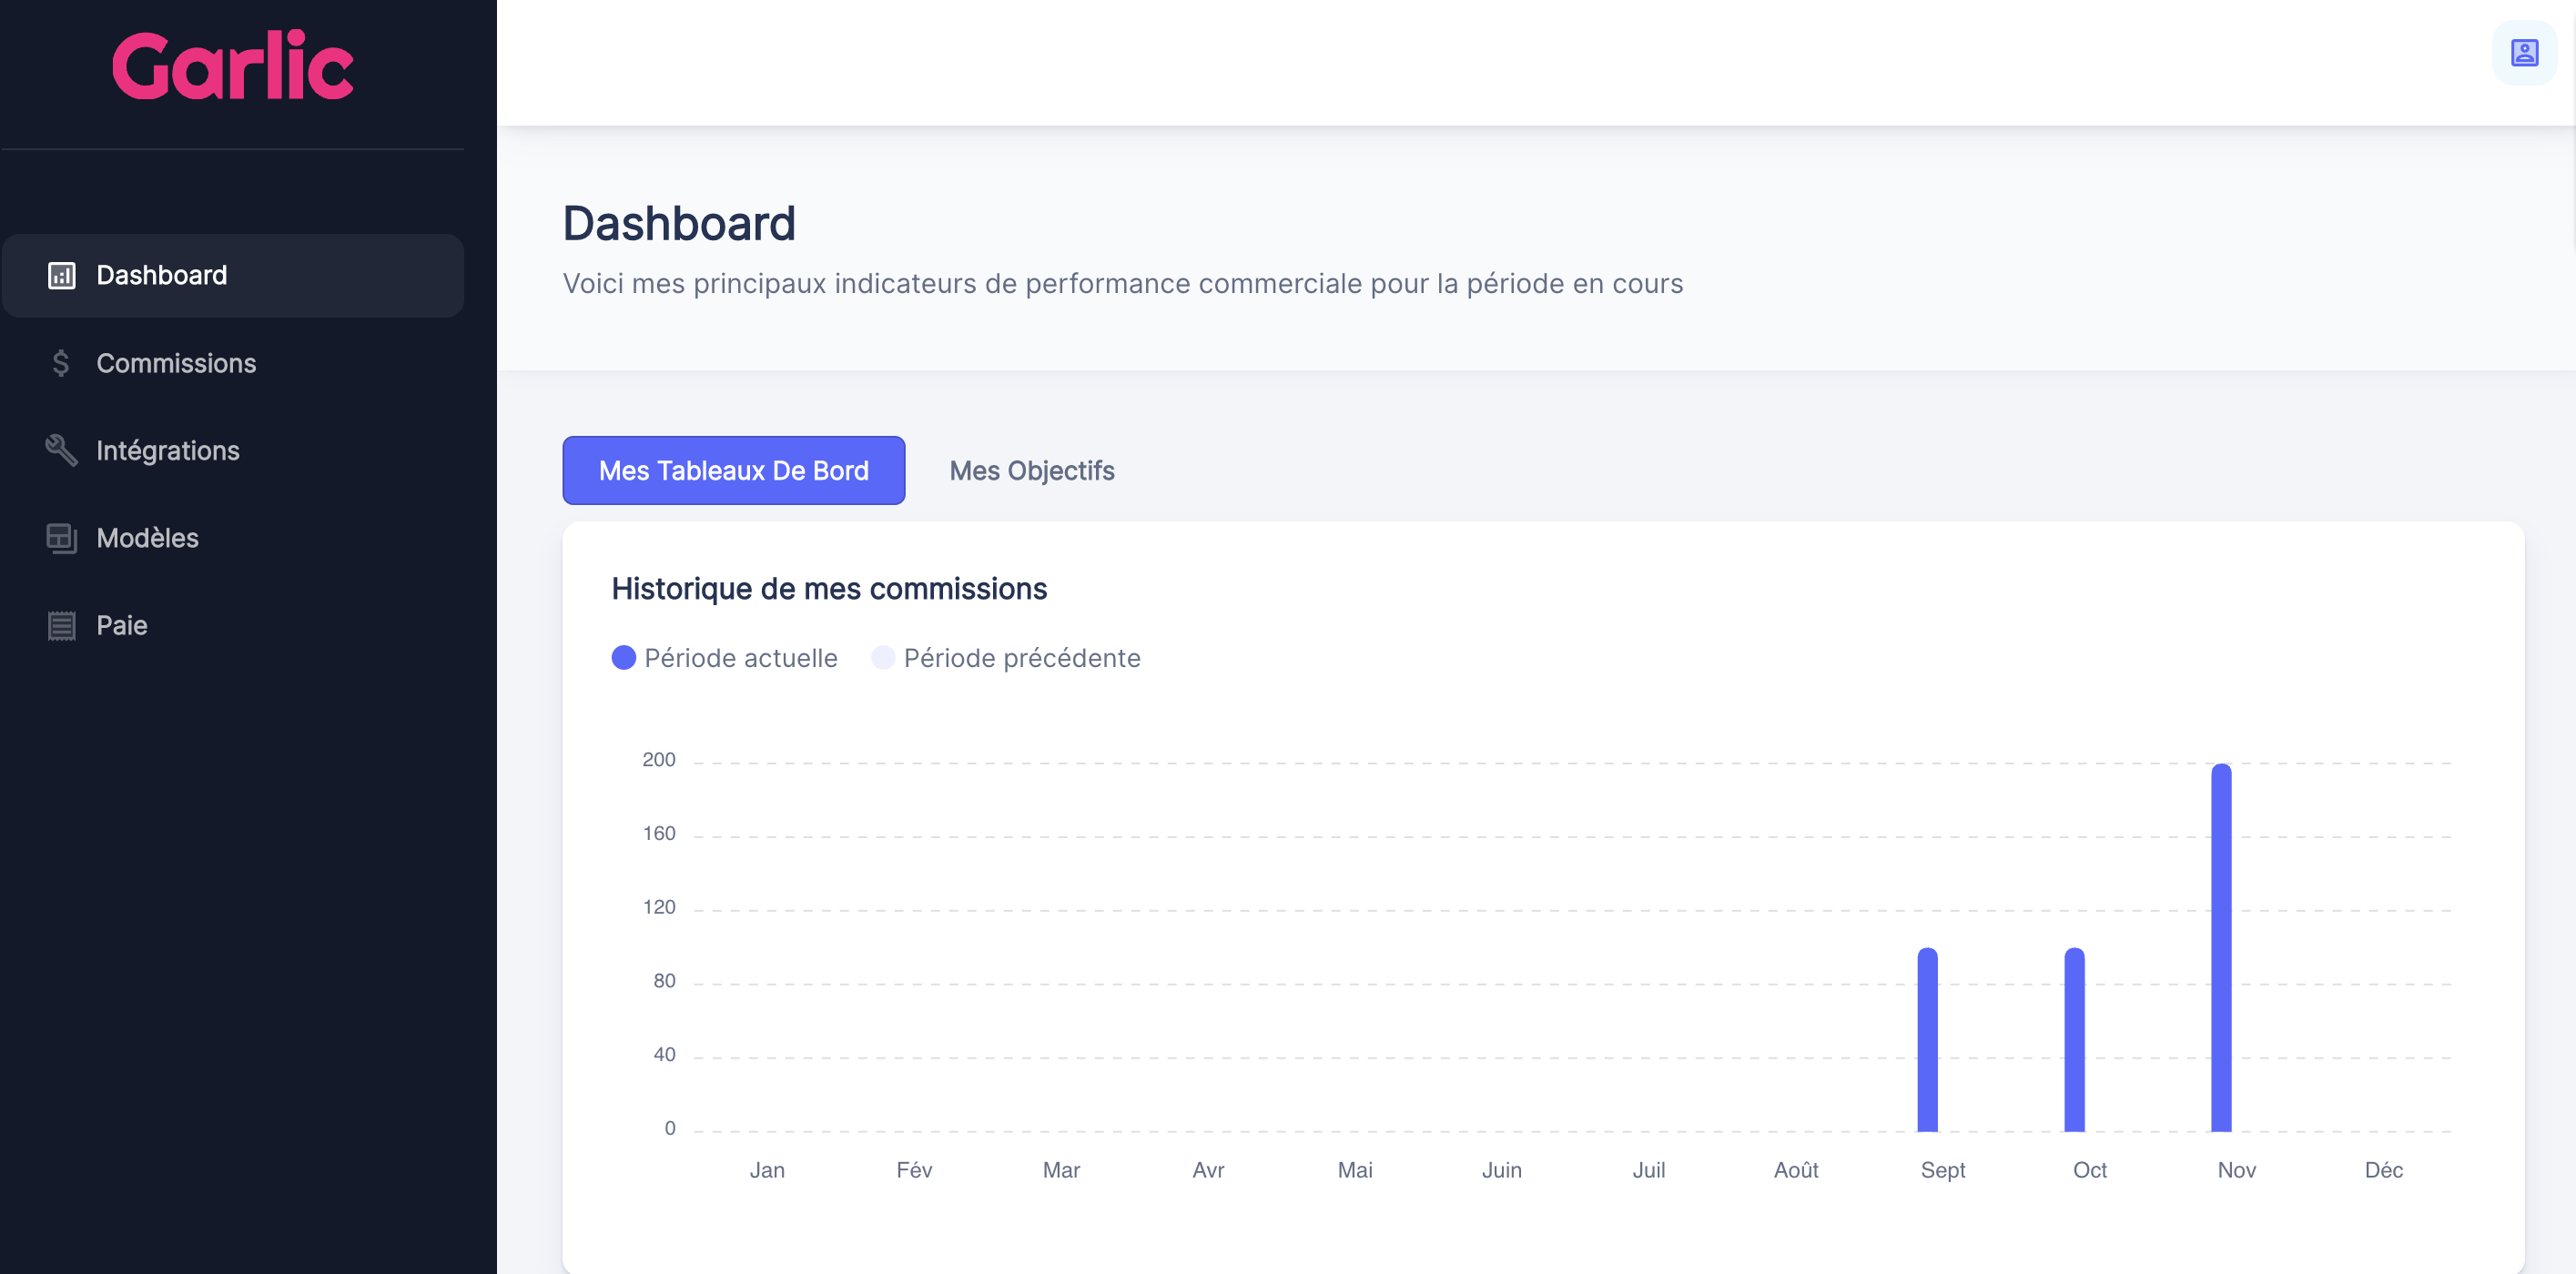
Task: Click the Dashboard chart icon in sidebar
Action: tap(62, 275)
